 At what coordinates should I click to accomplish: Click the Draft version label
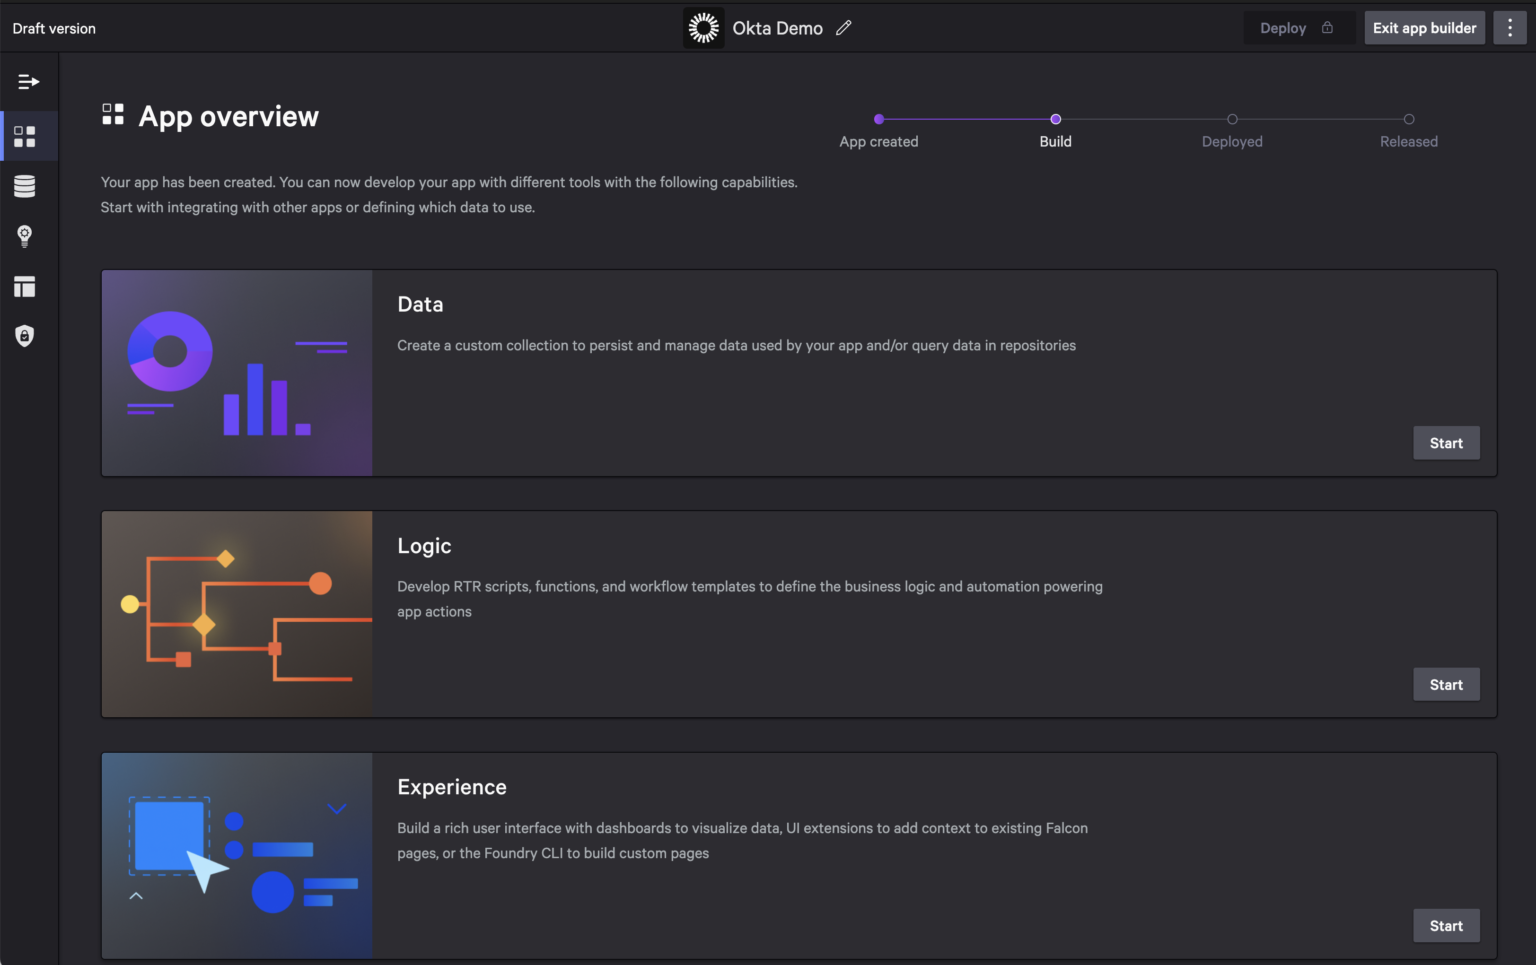point(53,27)
